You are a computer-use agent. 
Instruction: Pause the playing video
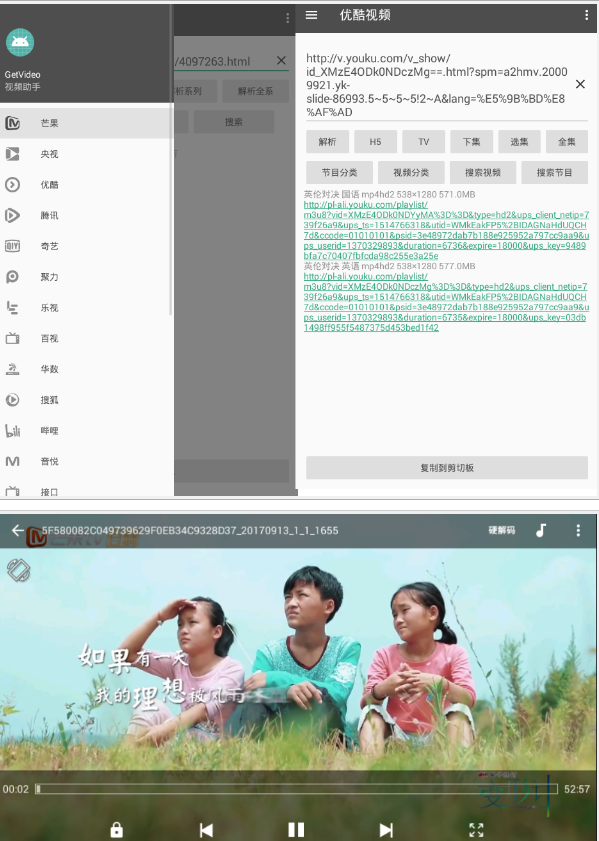click(x=296, y=830)
